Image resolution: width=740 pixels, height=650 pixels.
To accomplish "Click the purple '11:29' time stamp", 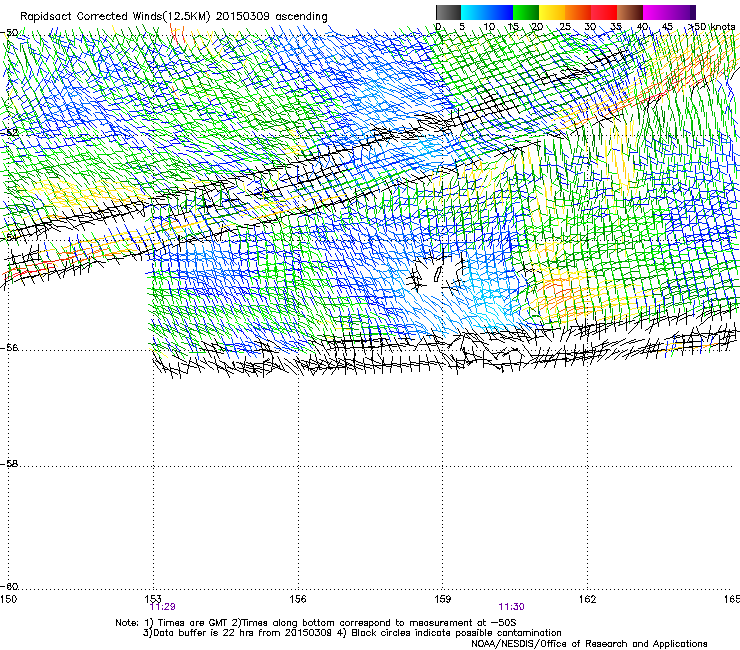I will point(162,607).
